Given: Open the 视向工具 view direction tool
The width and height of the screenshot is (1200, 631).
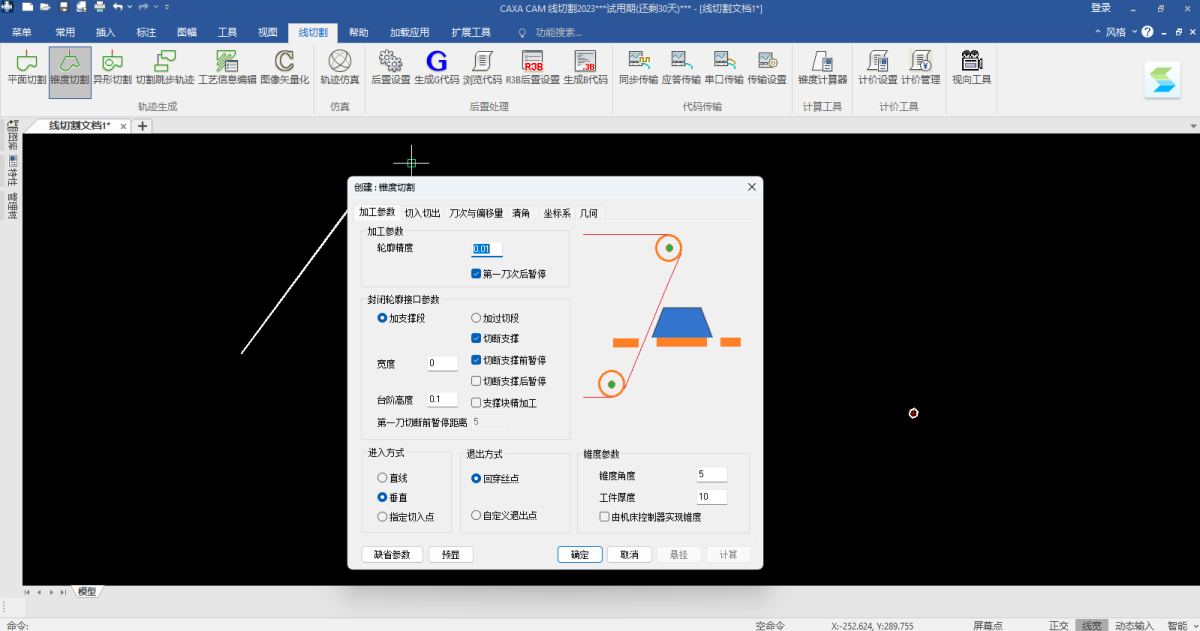Looking at the screenshot, I should tap(971, 67).
